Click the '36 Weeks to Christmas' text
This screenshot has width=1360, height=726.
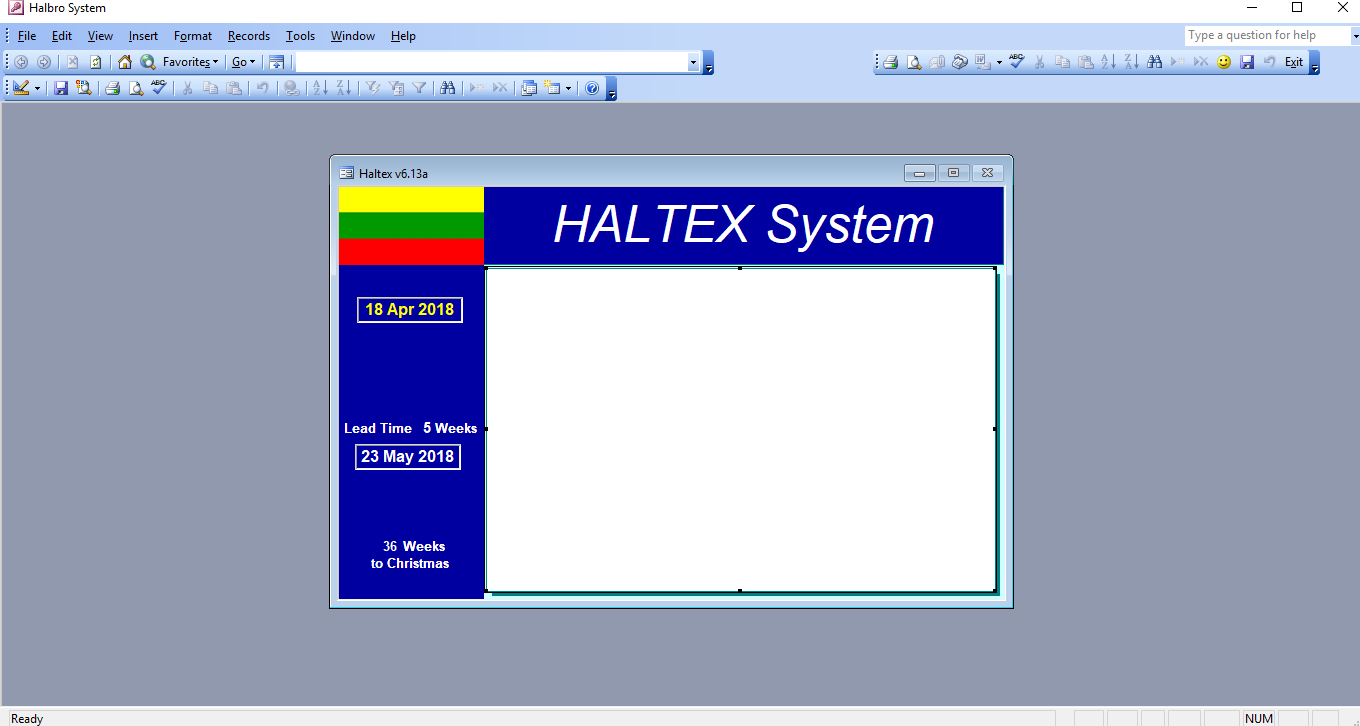pyautogui.click(x=410, y=555)
